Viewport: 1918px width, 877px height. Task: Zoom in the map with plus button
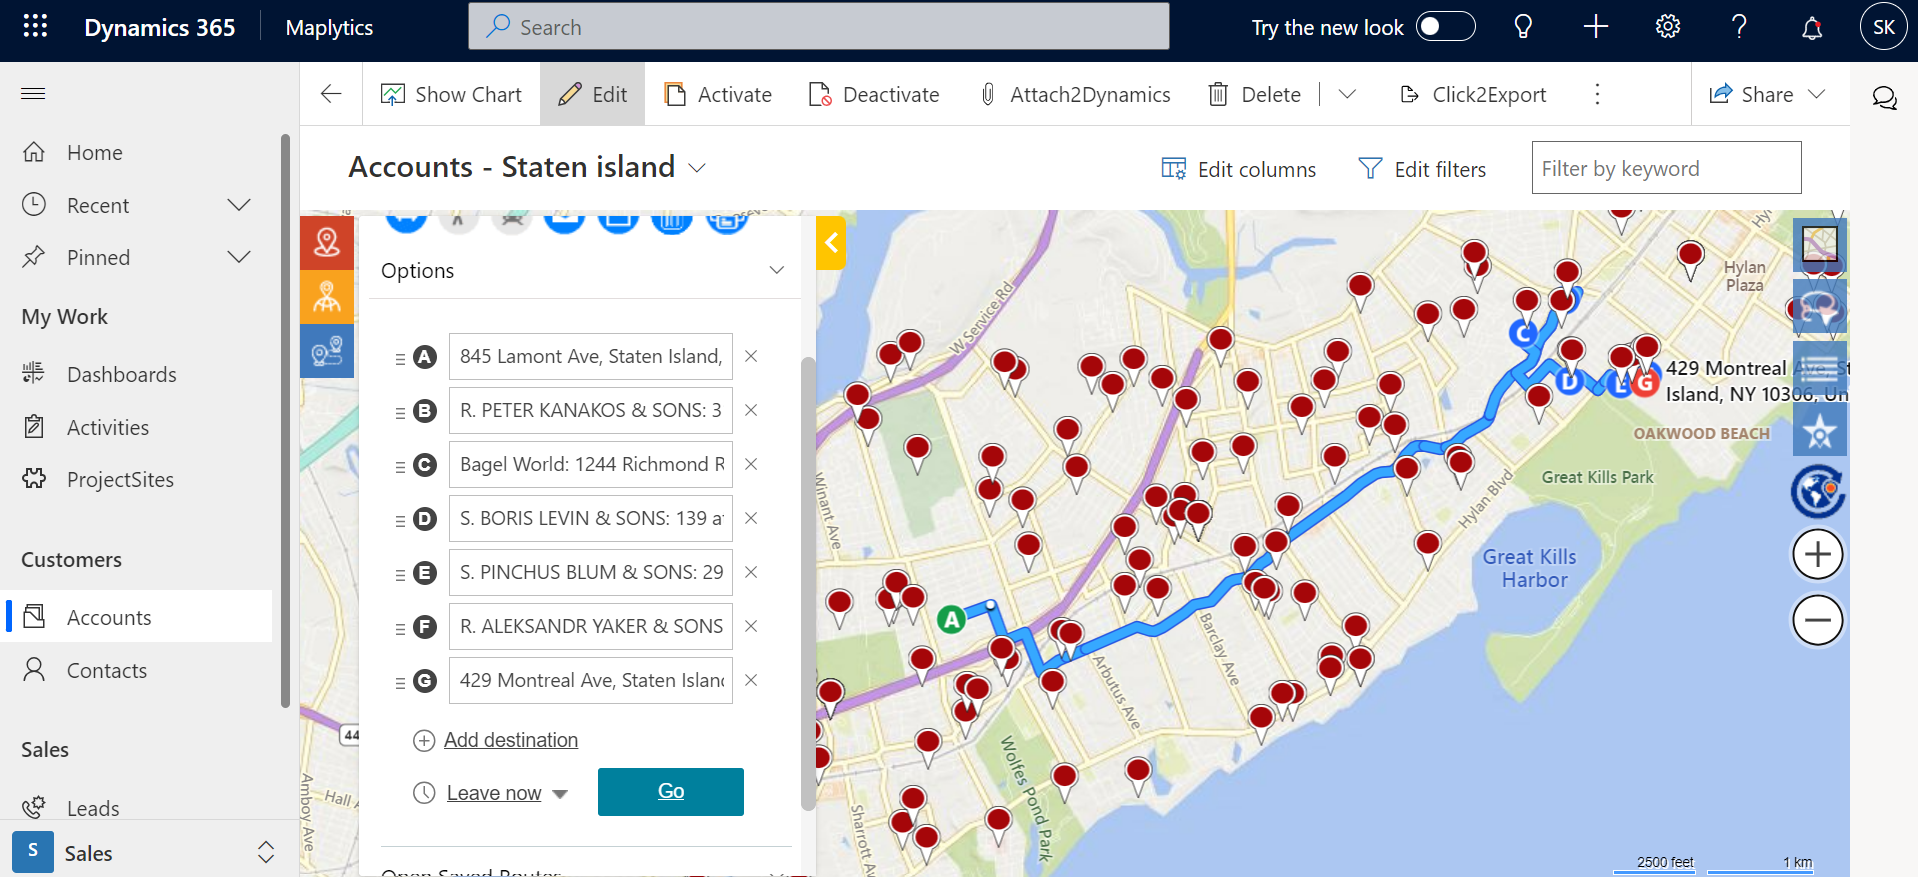1818,554
